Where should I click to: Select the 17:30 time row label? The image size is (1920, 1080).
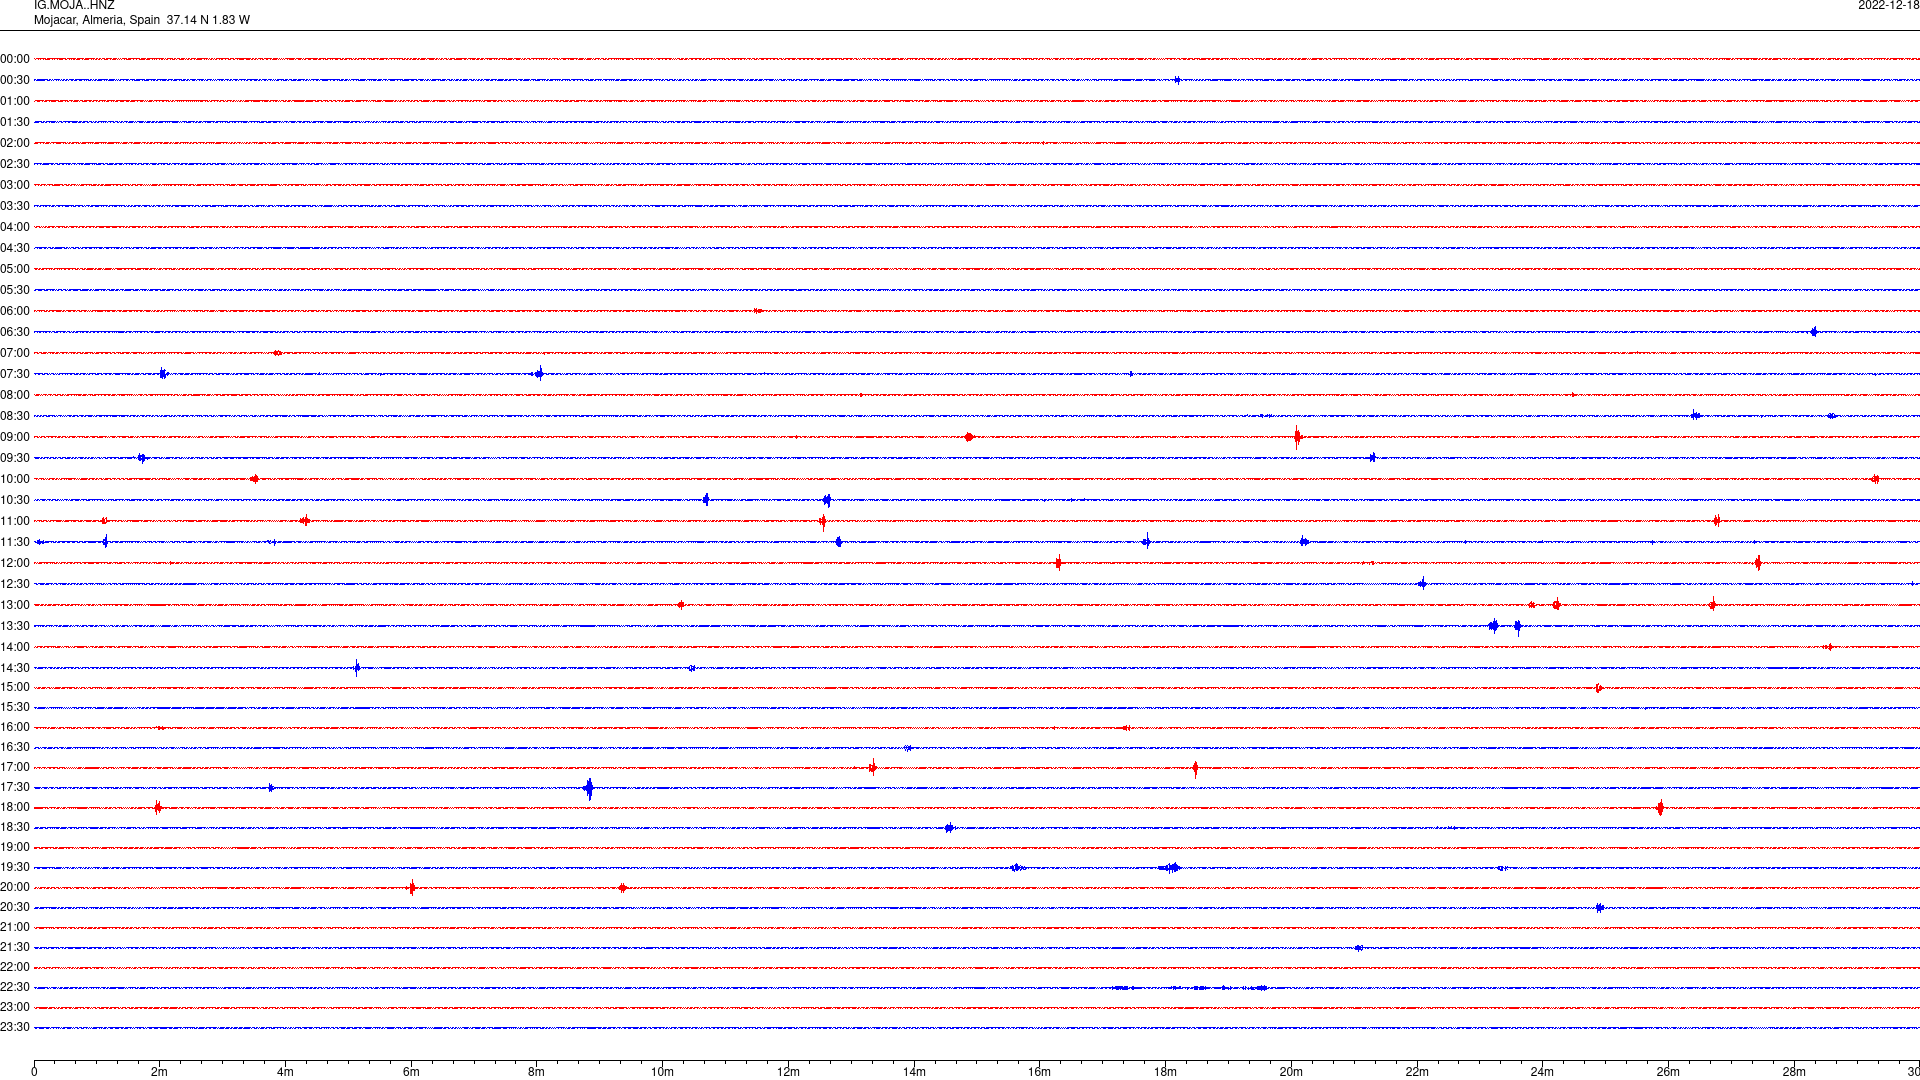click(15, 787)
